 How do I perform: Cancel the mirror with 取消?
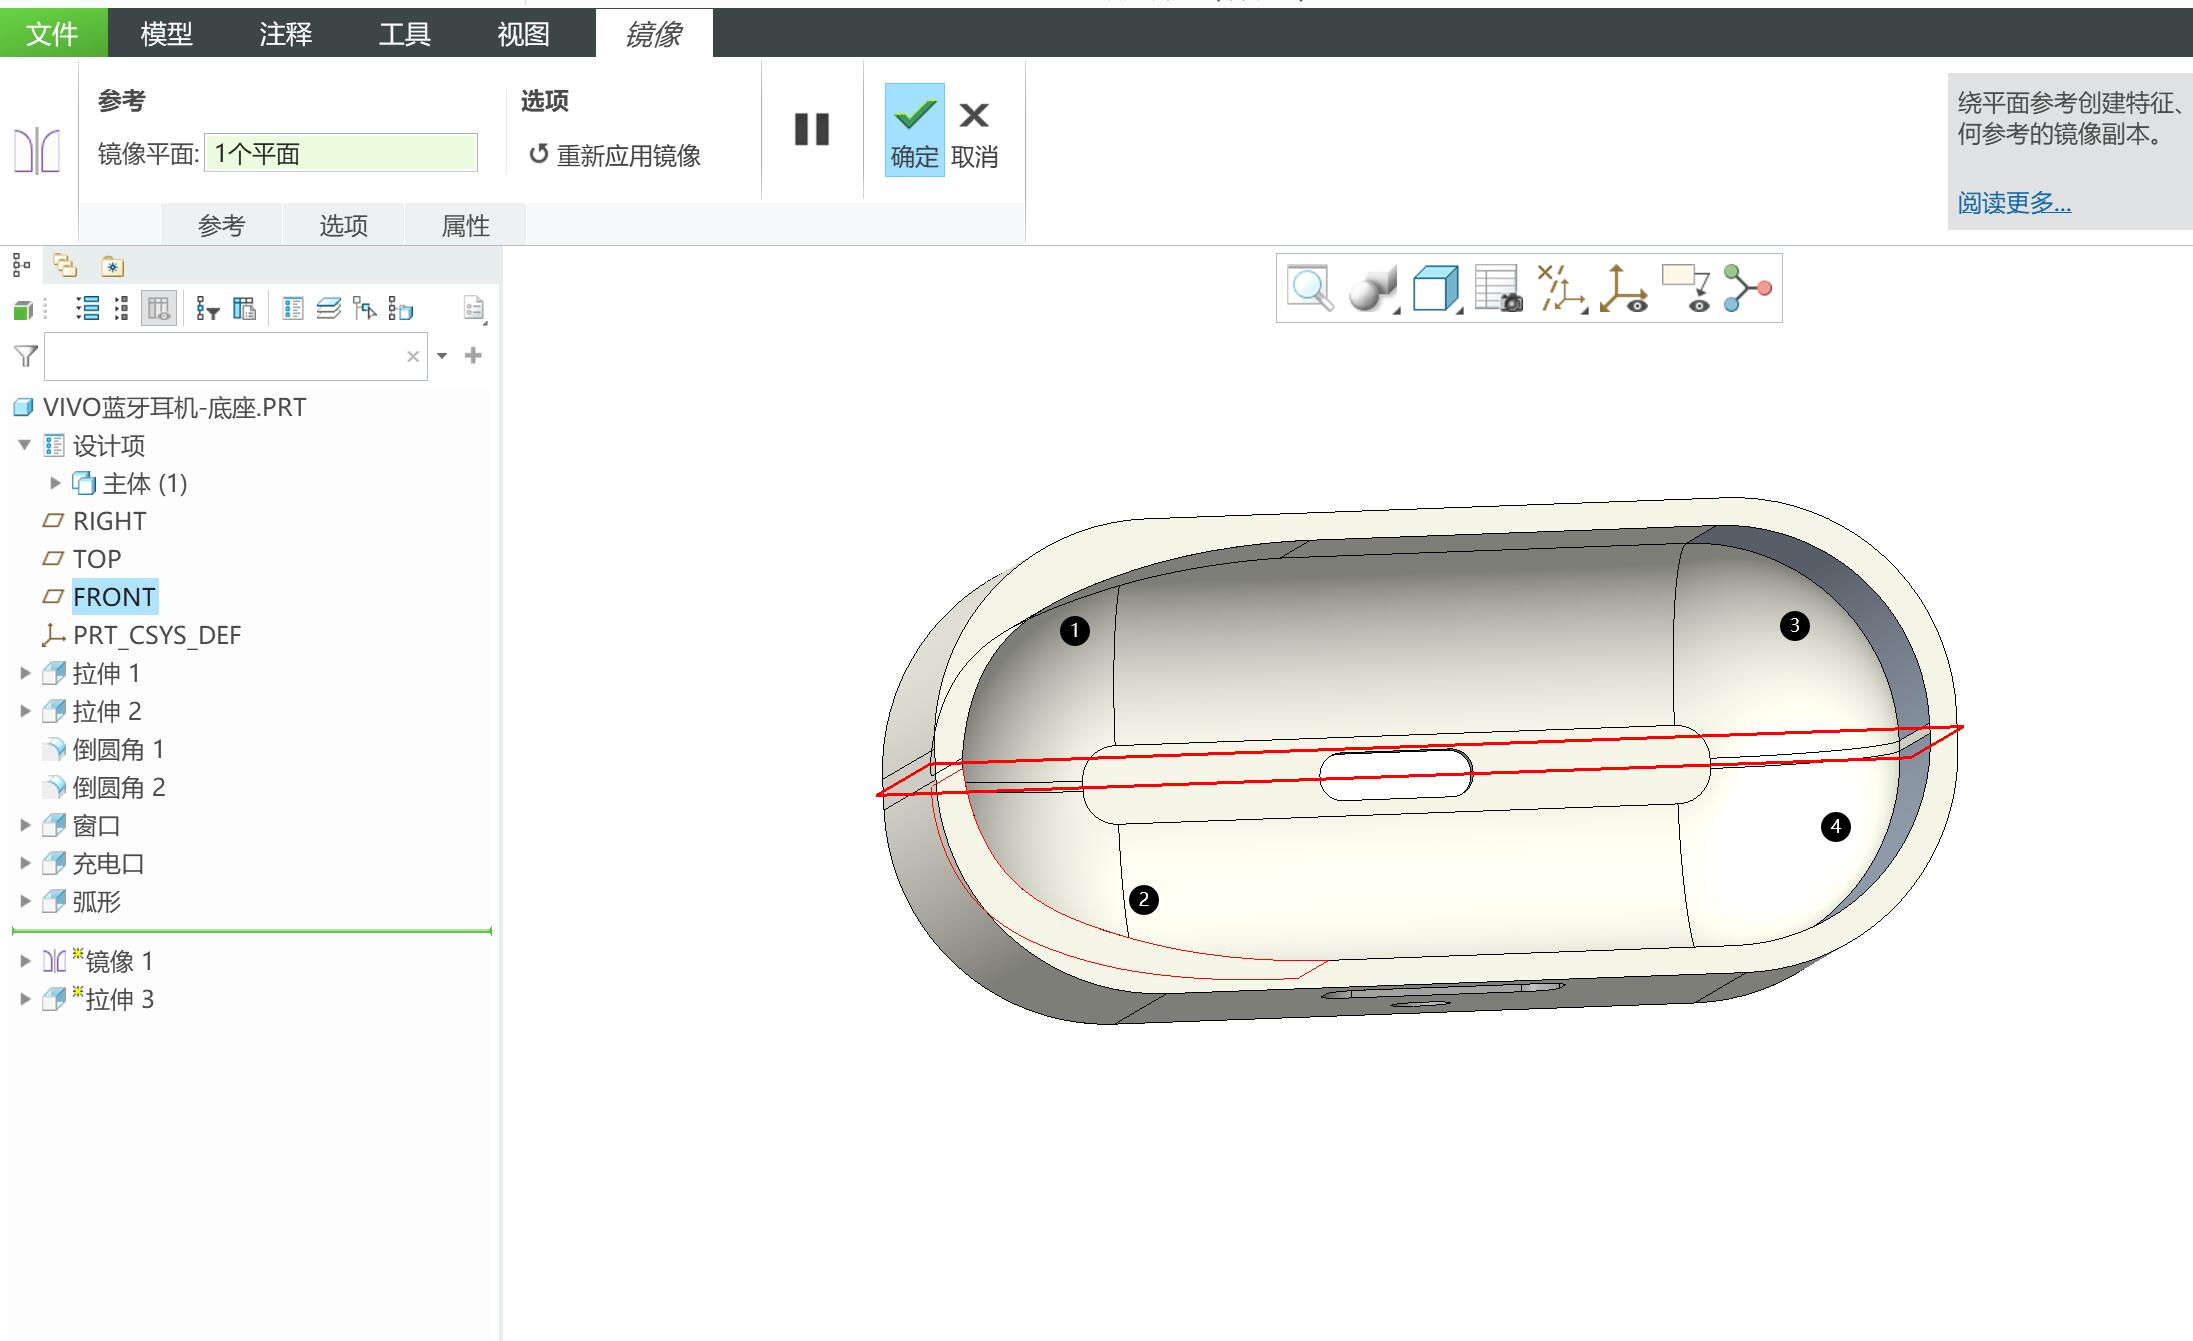pyautogui.click(x=974, y=133)
